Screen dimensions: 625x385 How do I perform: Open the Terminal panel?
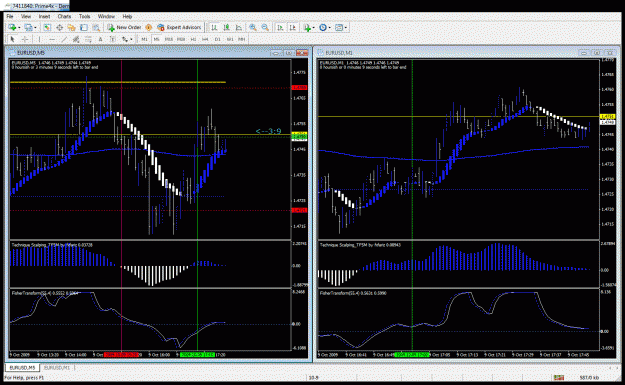(x=84, y=28)
